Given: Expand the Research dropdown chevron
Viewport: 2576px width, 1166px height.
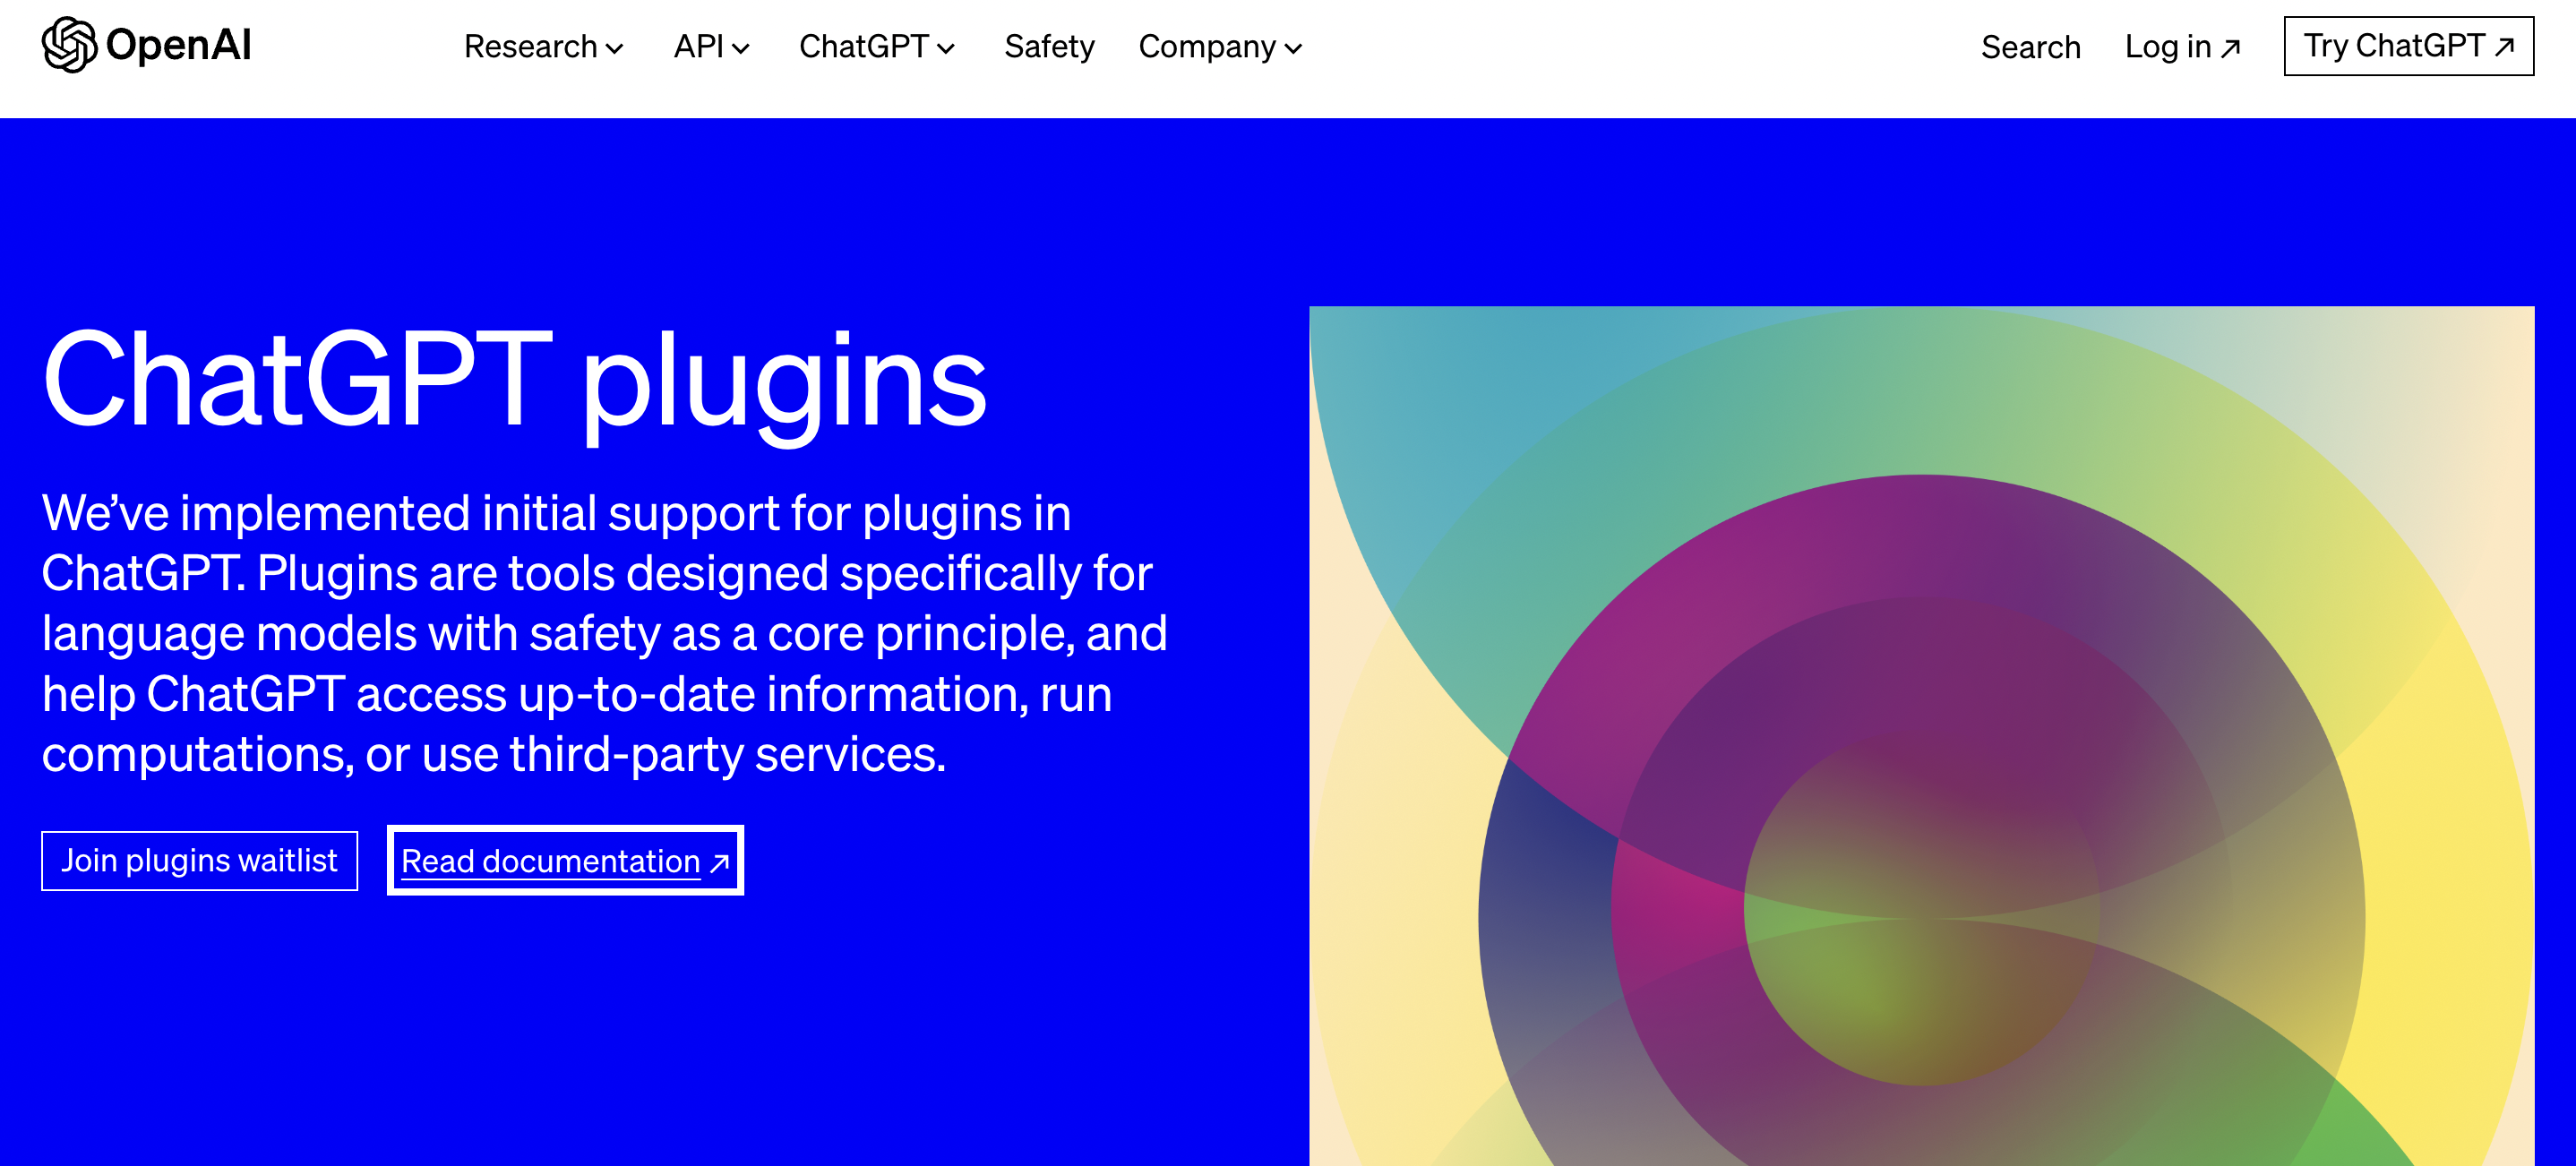Looking at the screenshot, I should pyautogui.click(x=615, y=49).
